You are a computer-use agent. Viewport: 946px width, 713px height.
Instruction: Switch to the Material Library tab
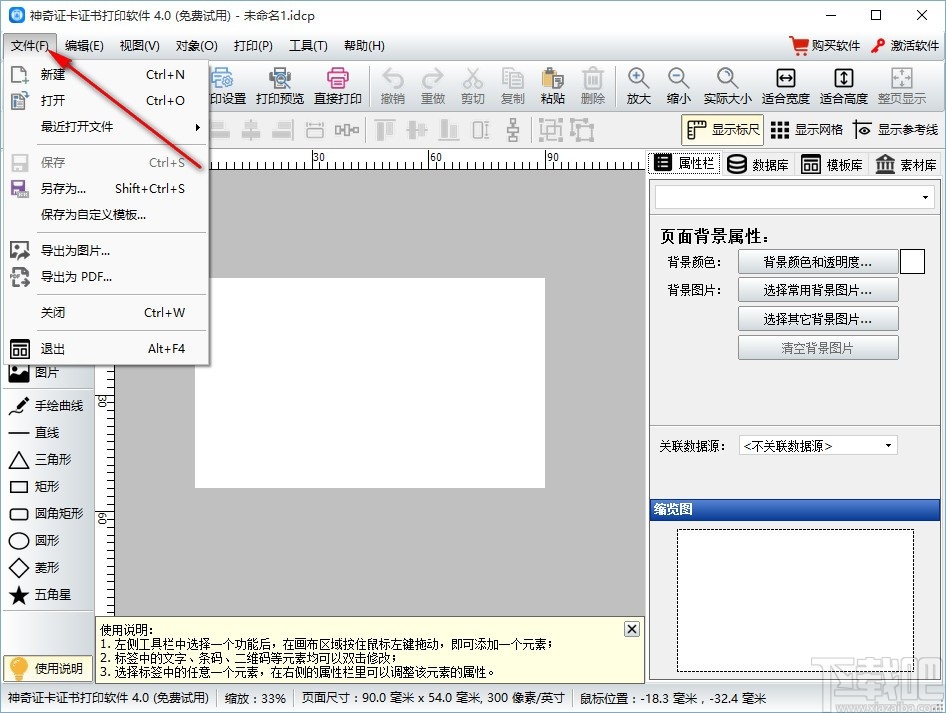[906, 164]
